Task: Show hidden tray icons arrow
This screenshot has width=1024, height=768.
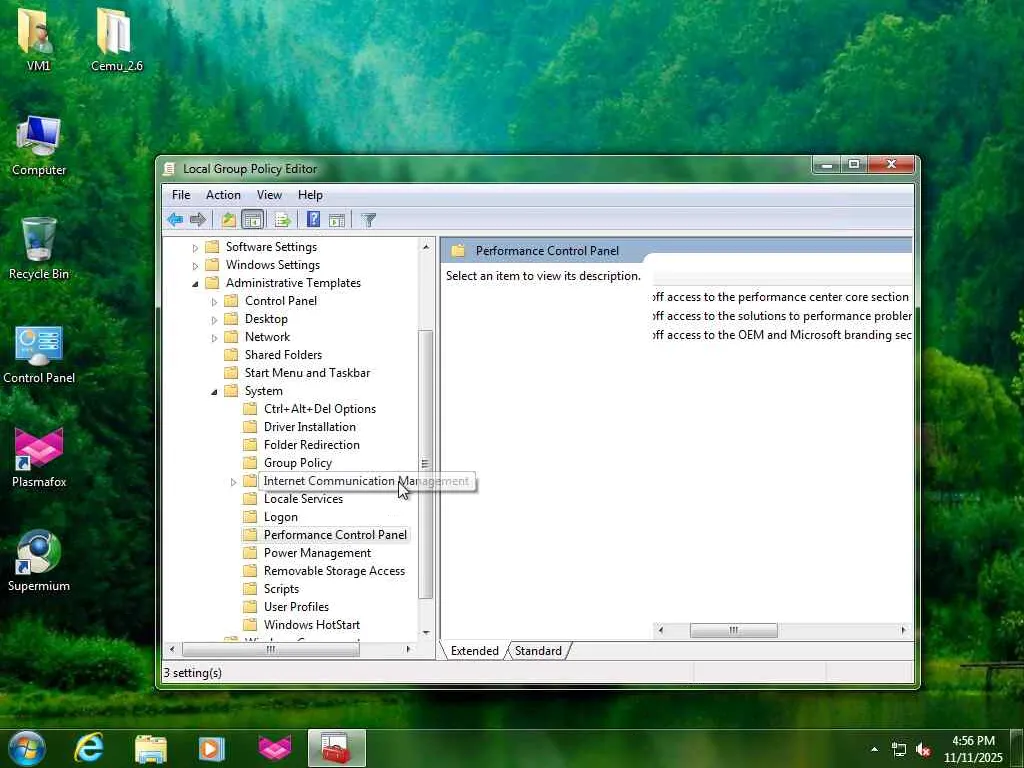Action: tap(874, 749)
